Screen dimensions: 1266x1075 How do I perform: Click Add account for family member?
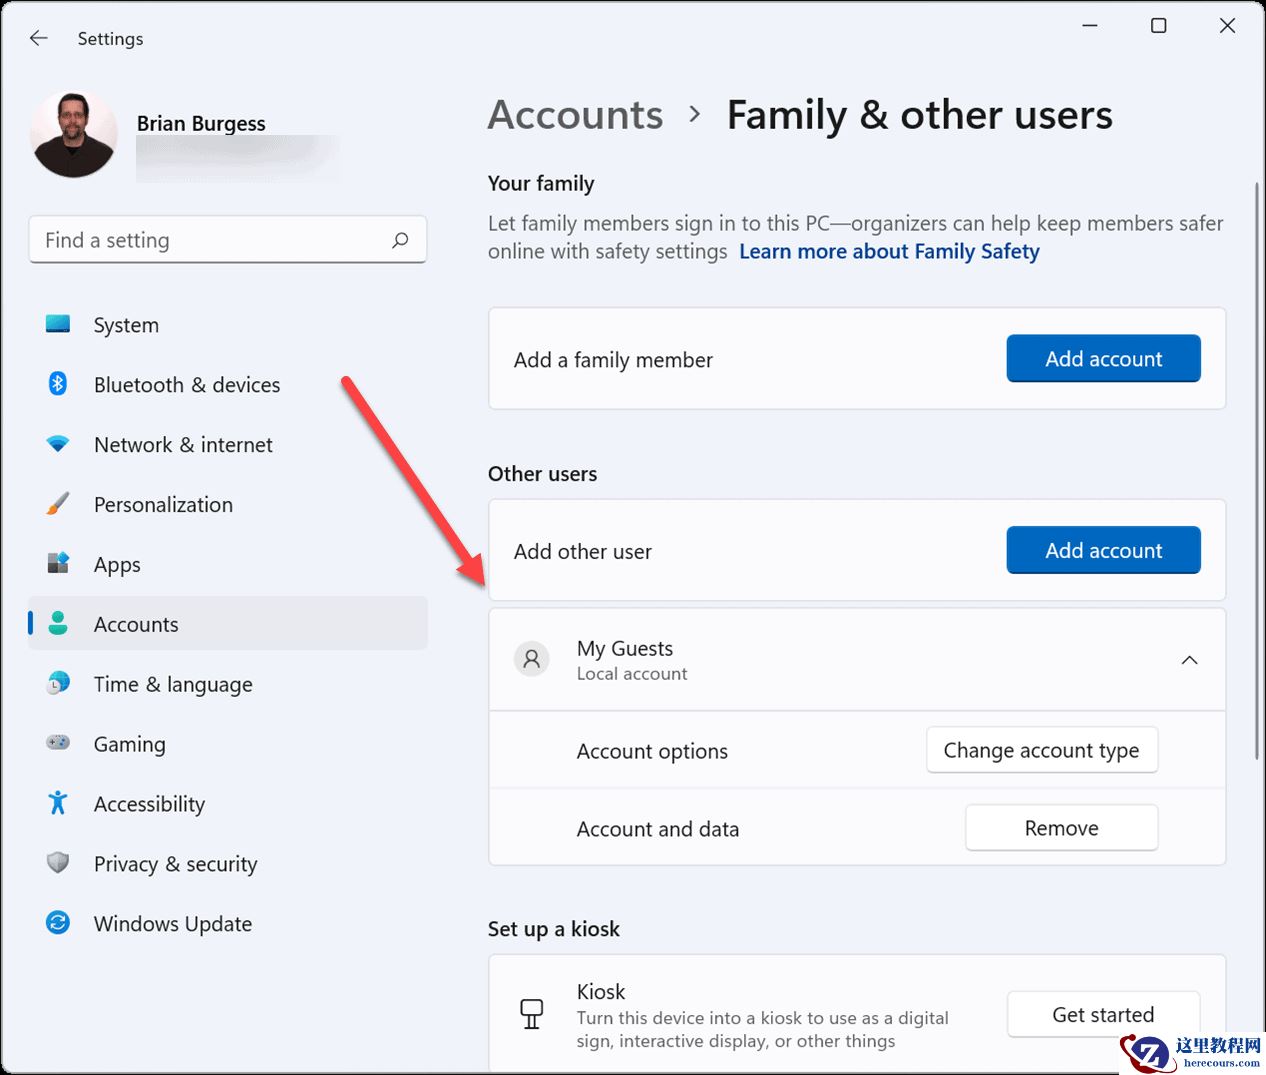click(x=1103, y=359)
